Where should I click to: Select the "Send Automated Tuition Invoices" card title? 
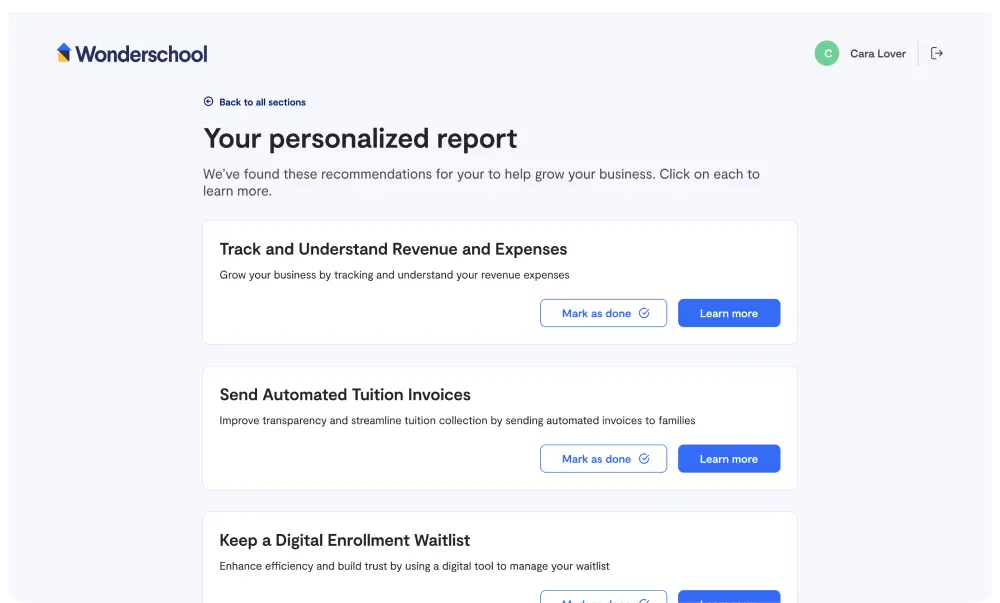345,395
